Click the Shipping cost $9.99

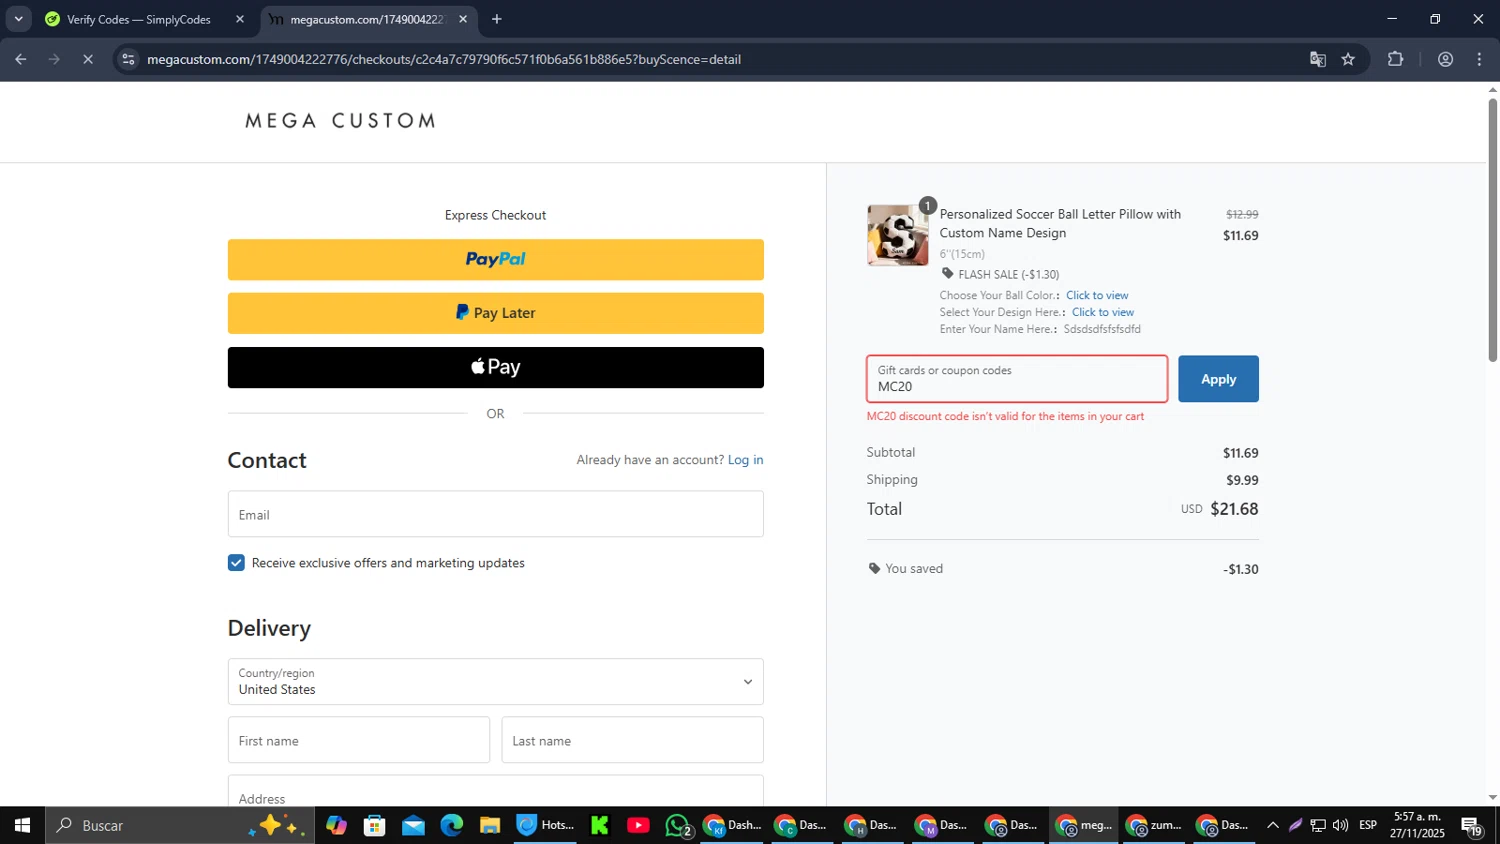pyautogui.click(x=1242, y=480)
